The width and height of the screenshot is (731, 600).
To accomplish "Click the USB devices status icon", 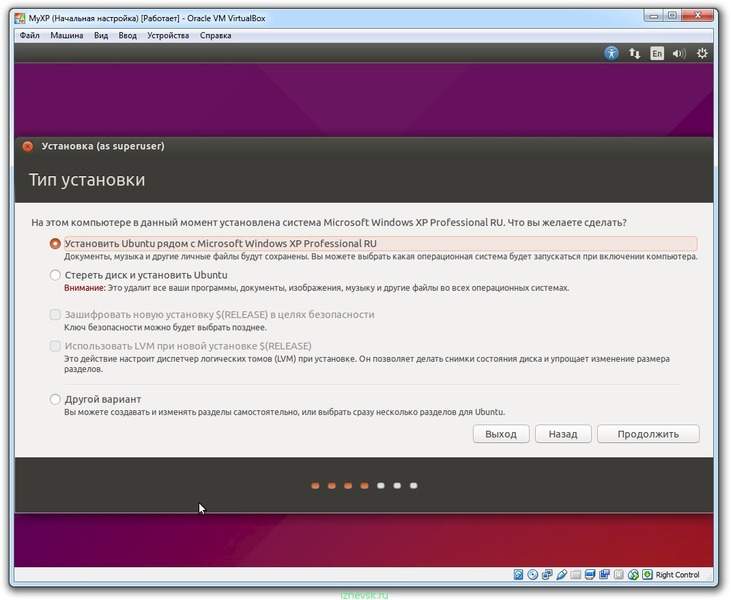I will [562, 575].
